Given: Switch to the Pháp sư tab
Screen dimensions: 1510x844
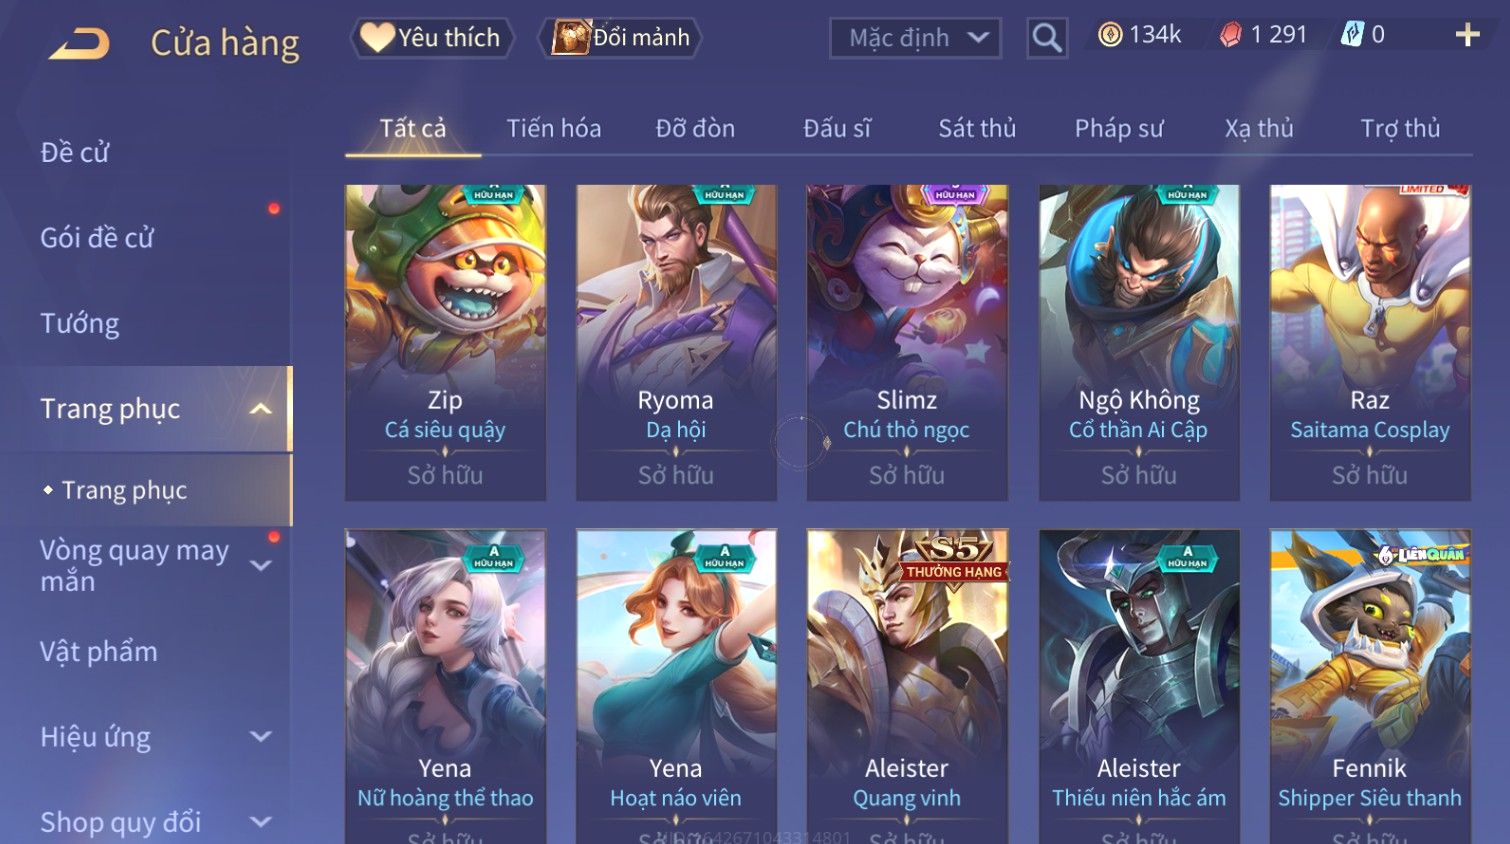Looking at the screenshot, I should [1119, 128].
